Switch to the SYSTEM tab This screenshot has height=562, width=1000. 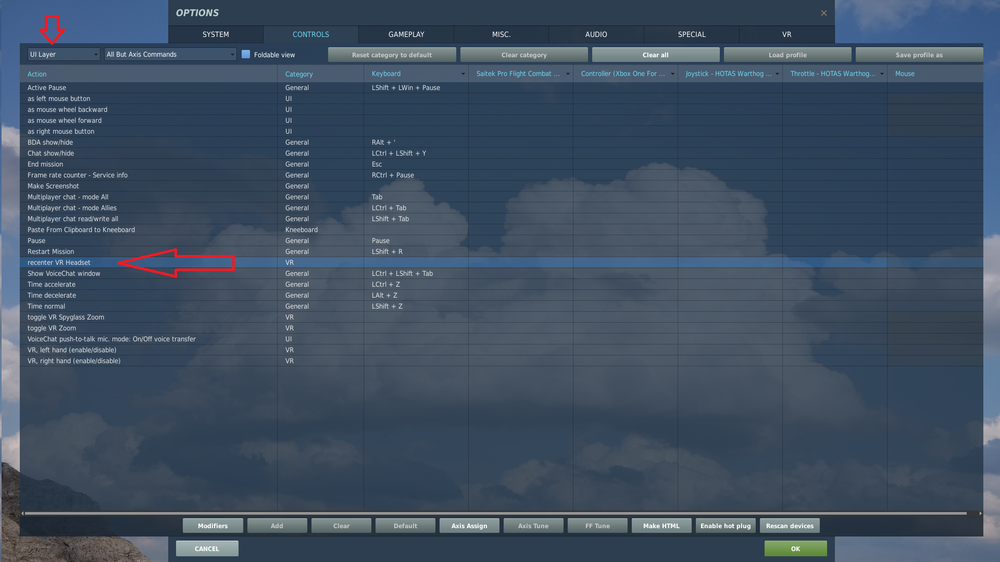[x=216, y=34]
